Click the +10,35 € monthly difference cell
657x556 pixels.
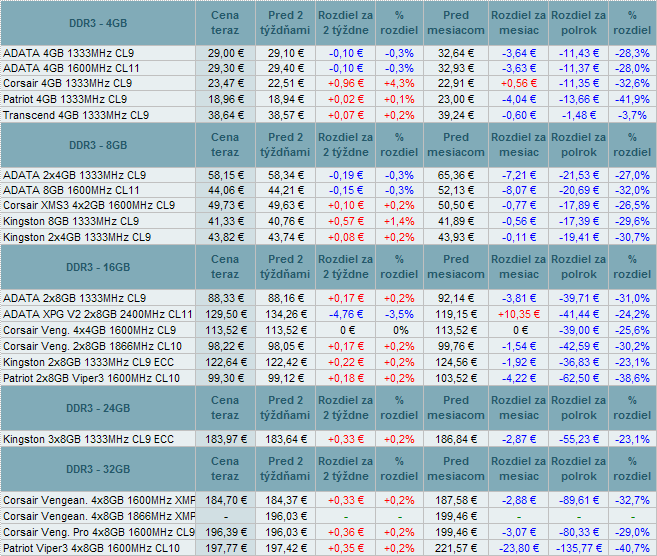tap(519, 314)
